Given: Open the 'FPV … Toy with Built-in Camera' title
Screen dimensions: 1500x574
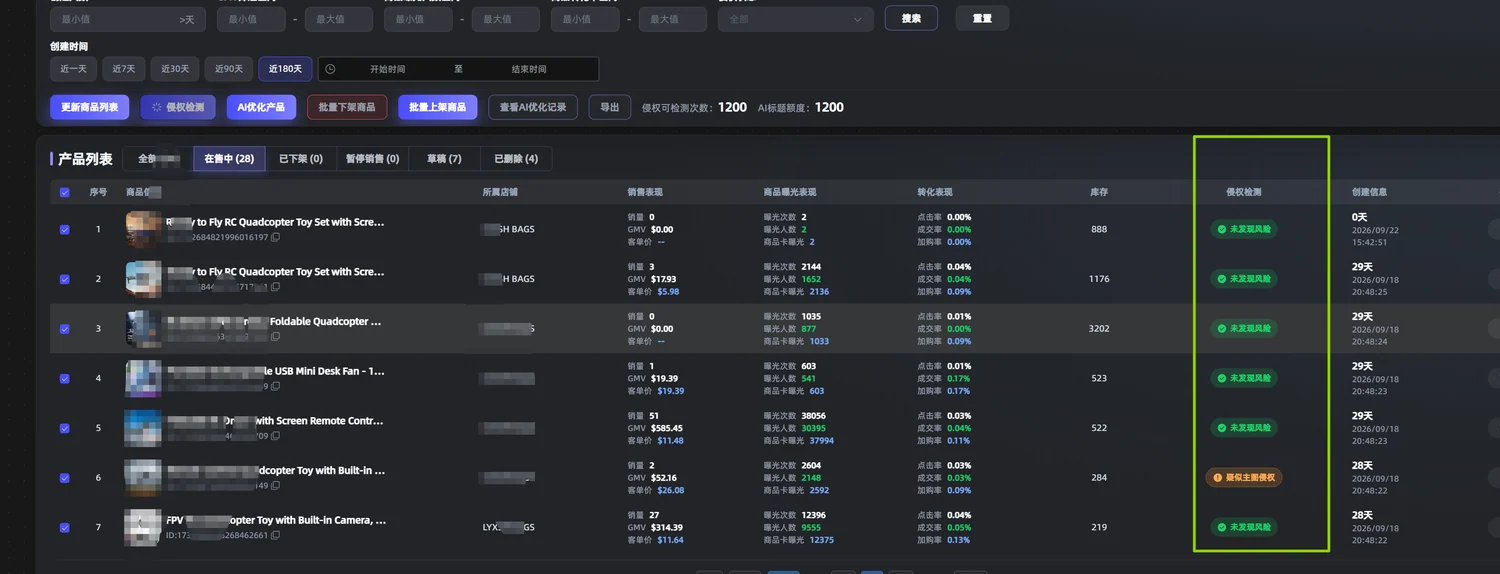Looking at the screenshot, I should pyautogui.click(x=276, y=520).
